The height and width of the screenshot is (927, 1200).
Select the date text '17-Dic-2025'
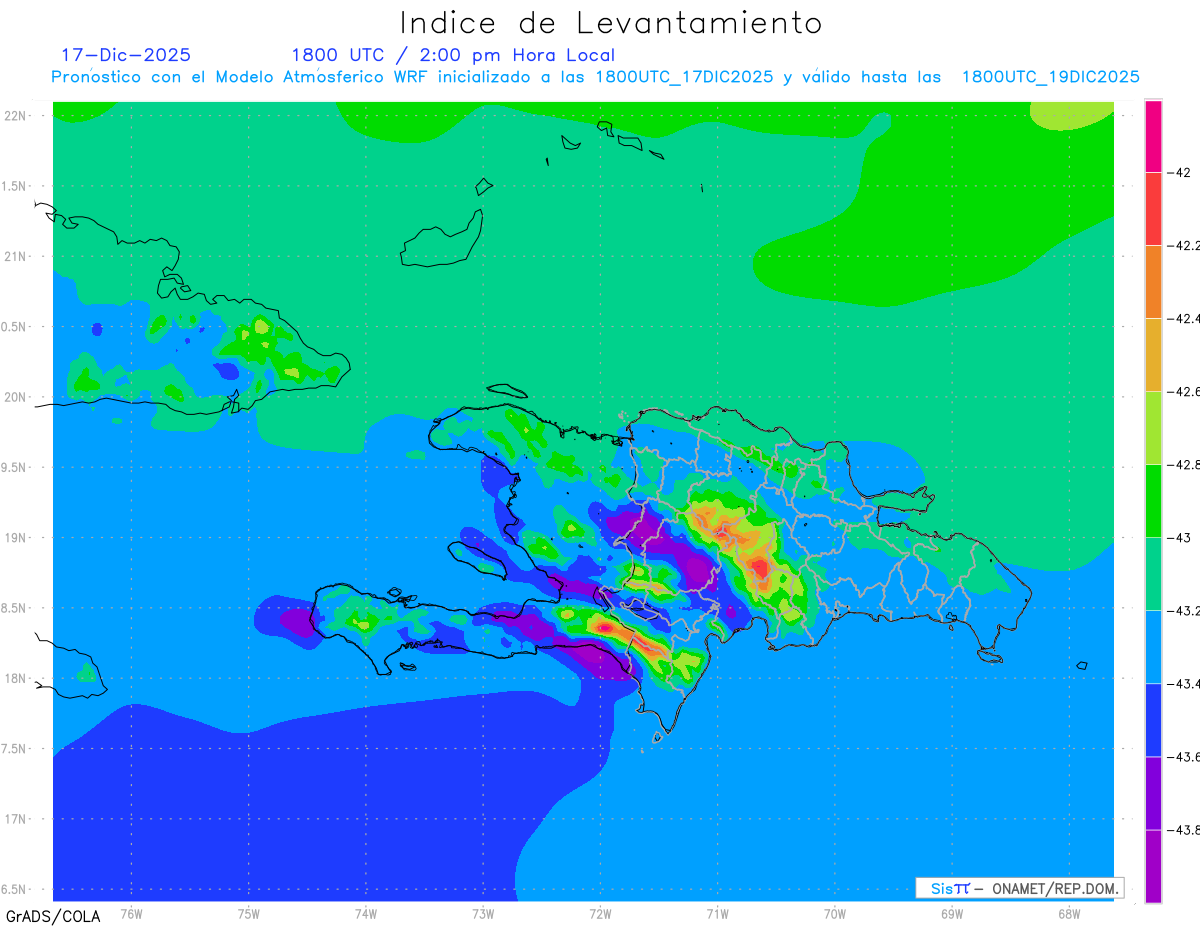point(126,55)
